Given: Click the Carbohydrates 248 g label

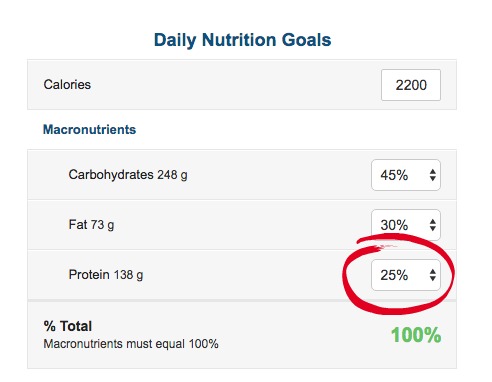Looking at the screenshot, I should (128, 175).
